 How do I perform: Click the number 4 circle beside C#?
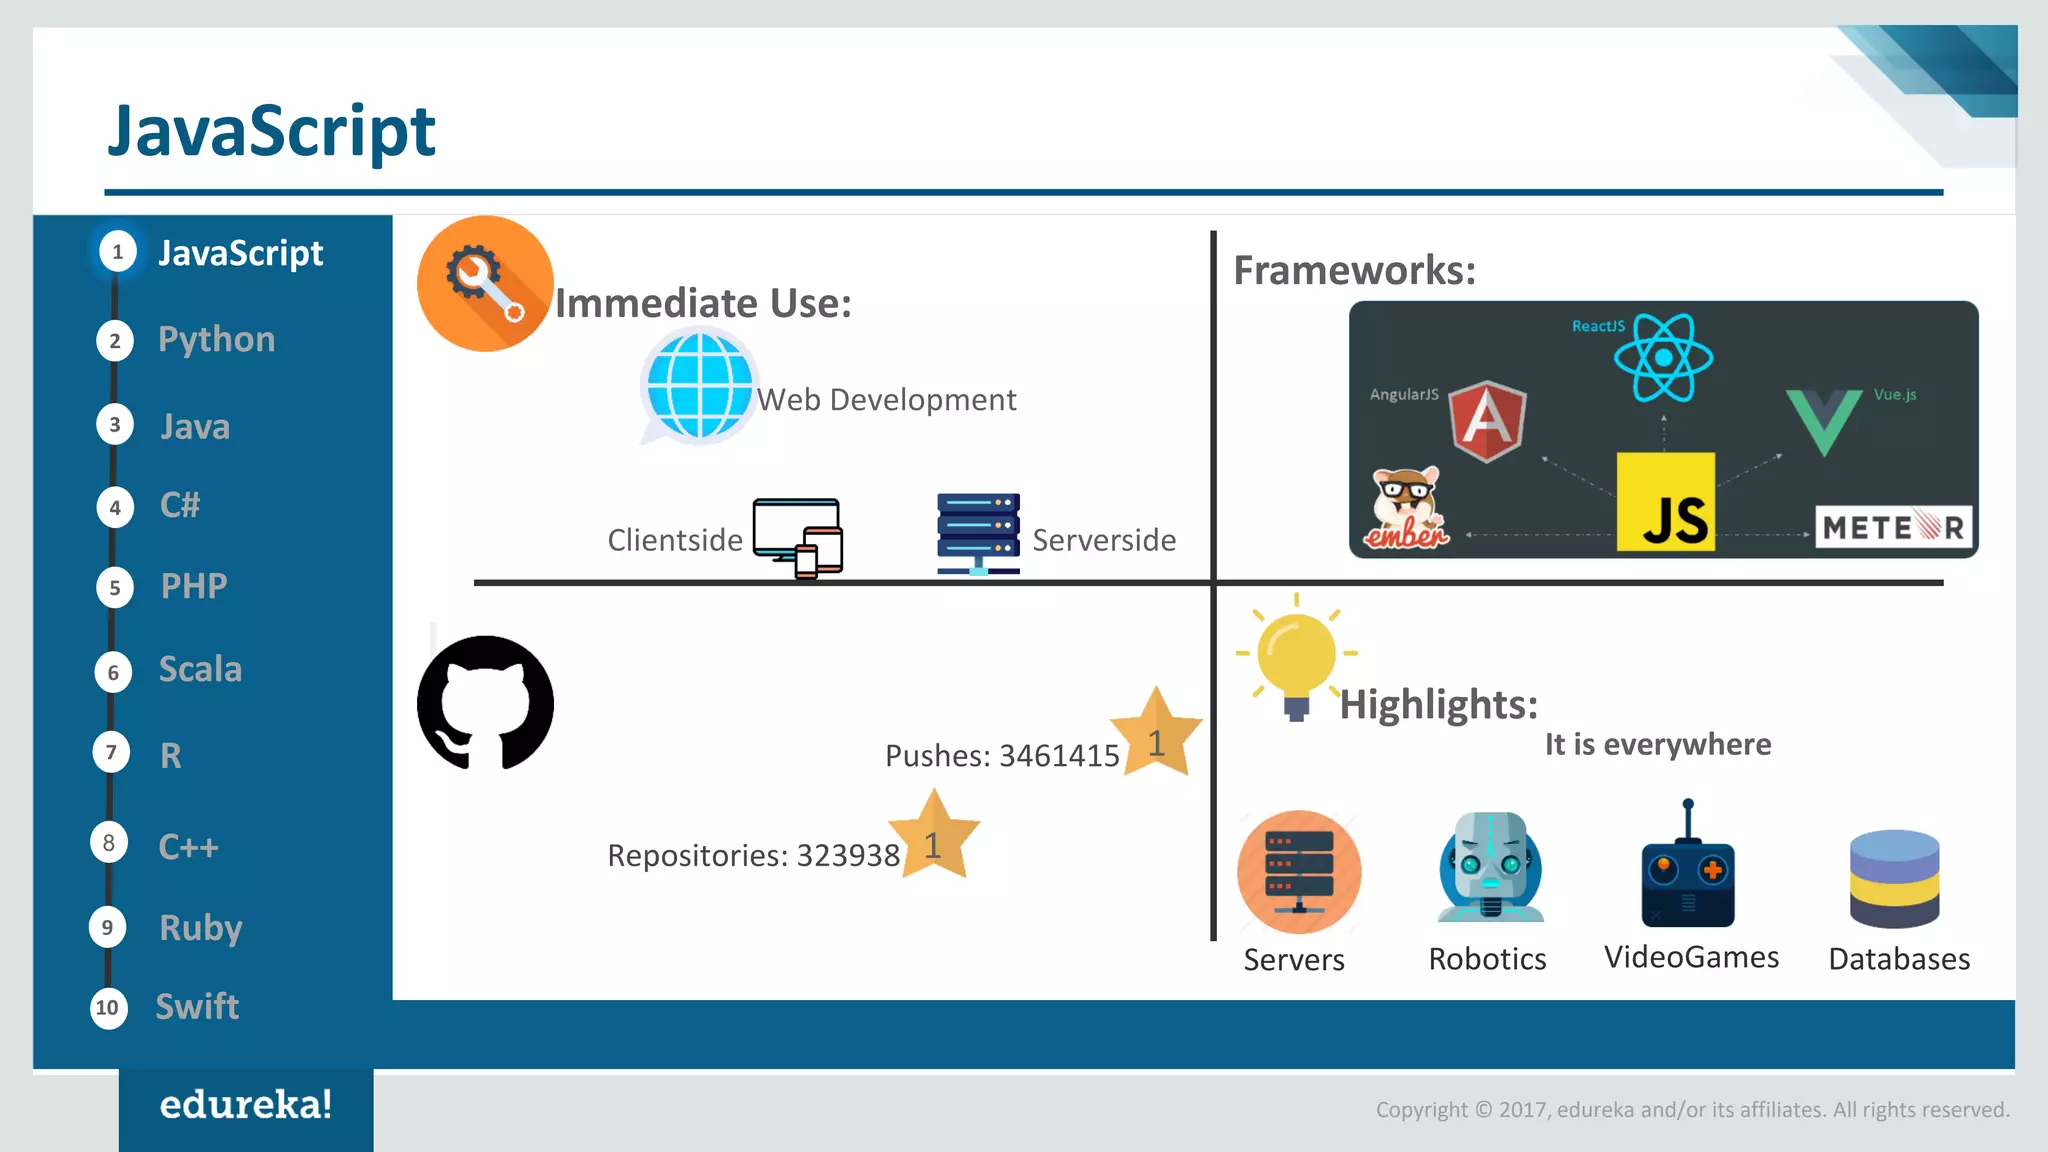coord(115,508)
